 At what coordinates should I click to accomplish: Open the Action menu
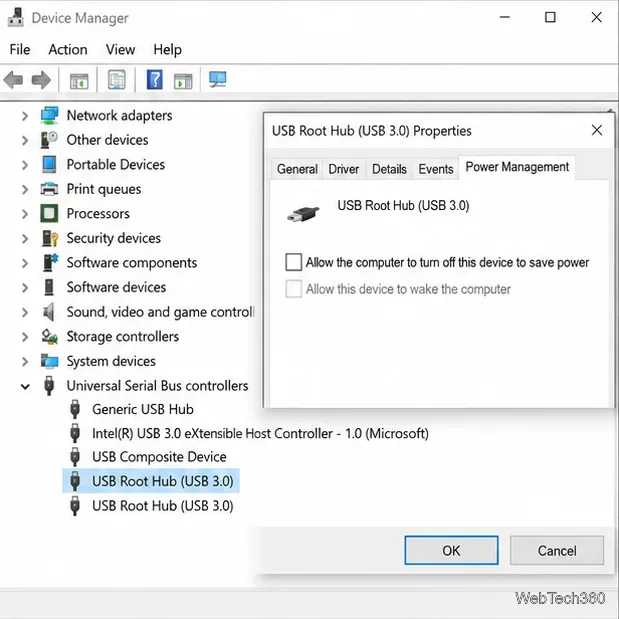(x=68, y=49)
